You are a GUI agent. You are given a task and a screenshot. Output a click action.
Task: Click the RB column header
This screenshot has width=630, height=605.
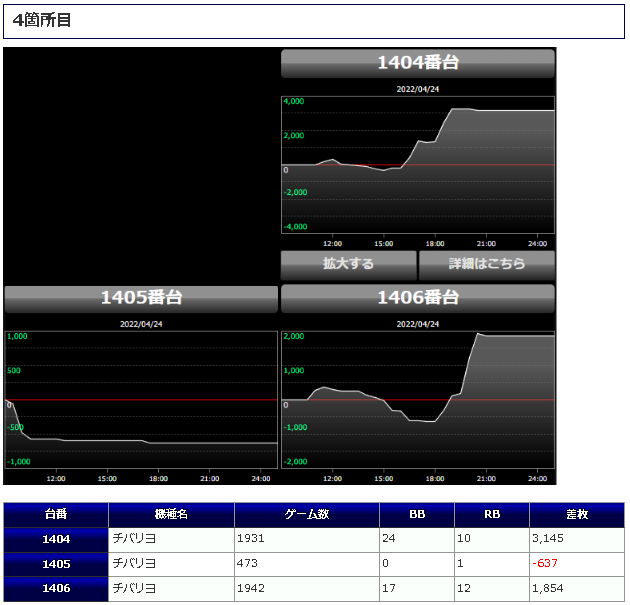492,515
